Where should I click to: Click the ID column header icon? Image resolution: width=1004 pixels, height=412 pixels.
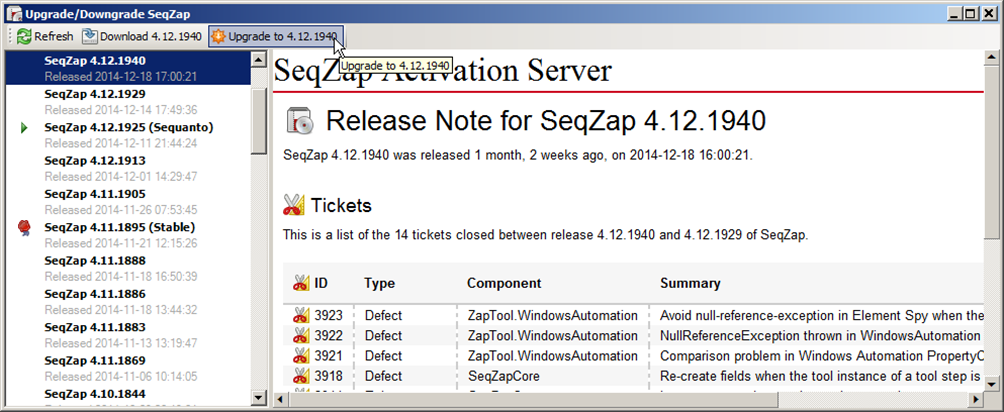click(301, 283)
